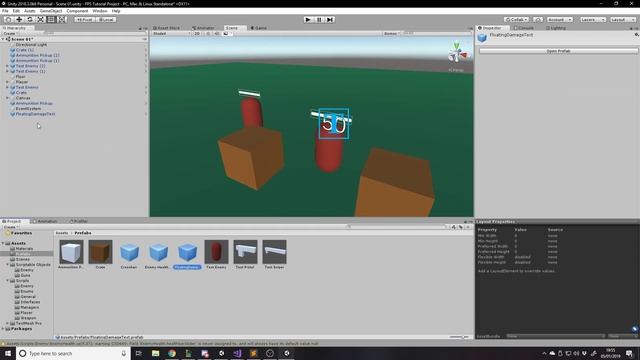
Task: Toggle scene lighting button
Action: (208, 33)
